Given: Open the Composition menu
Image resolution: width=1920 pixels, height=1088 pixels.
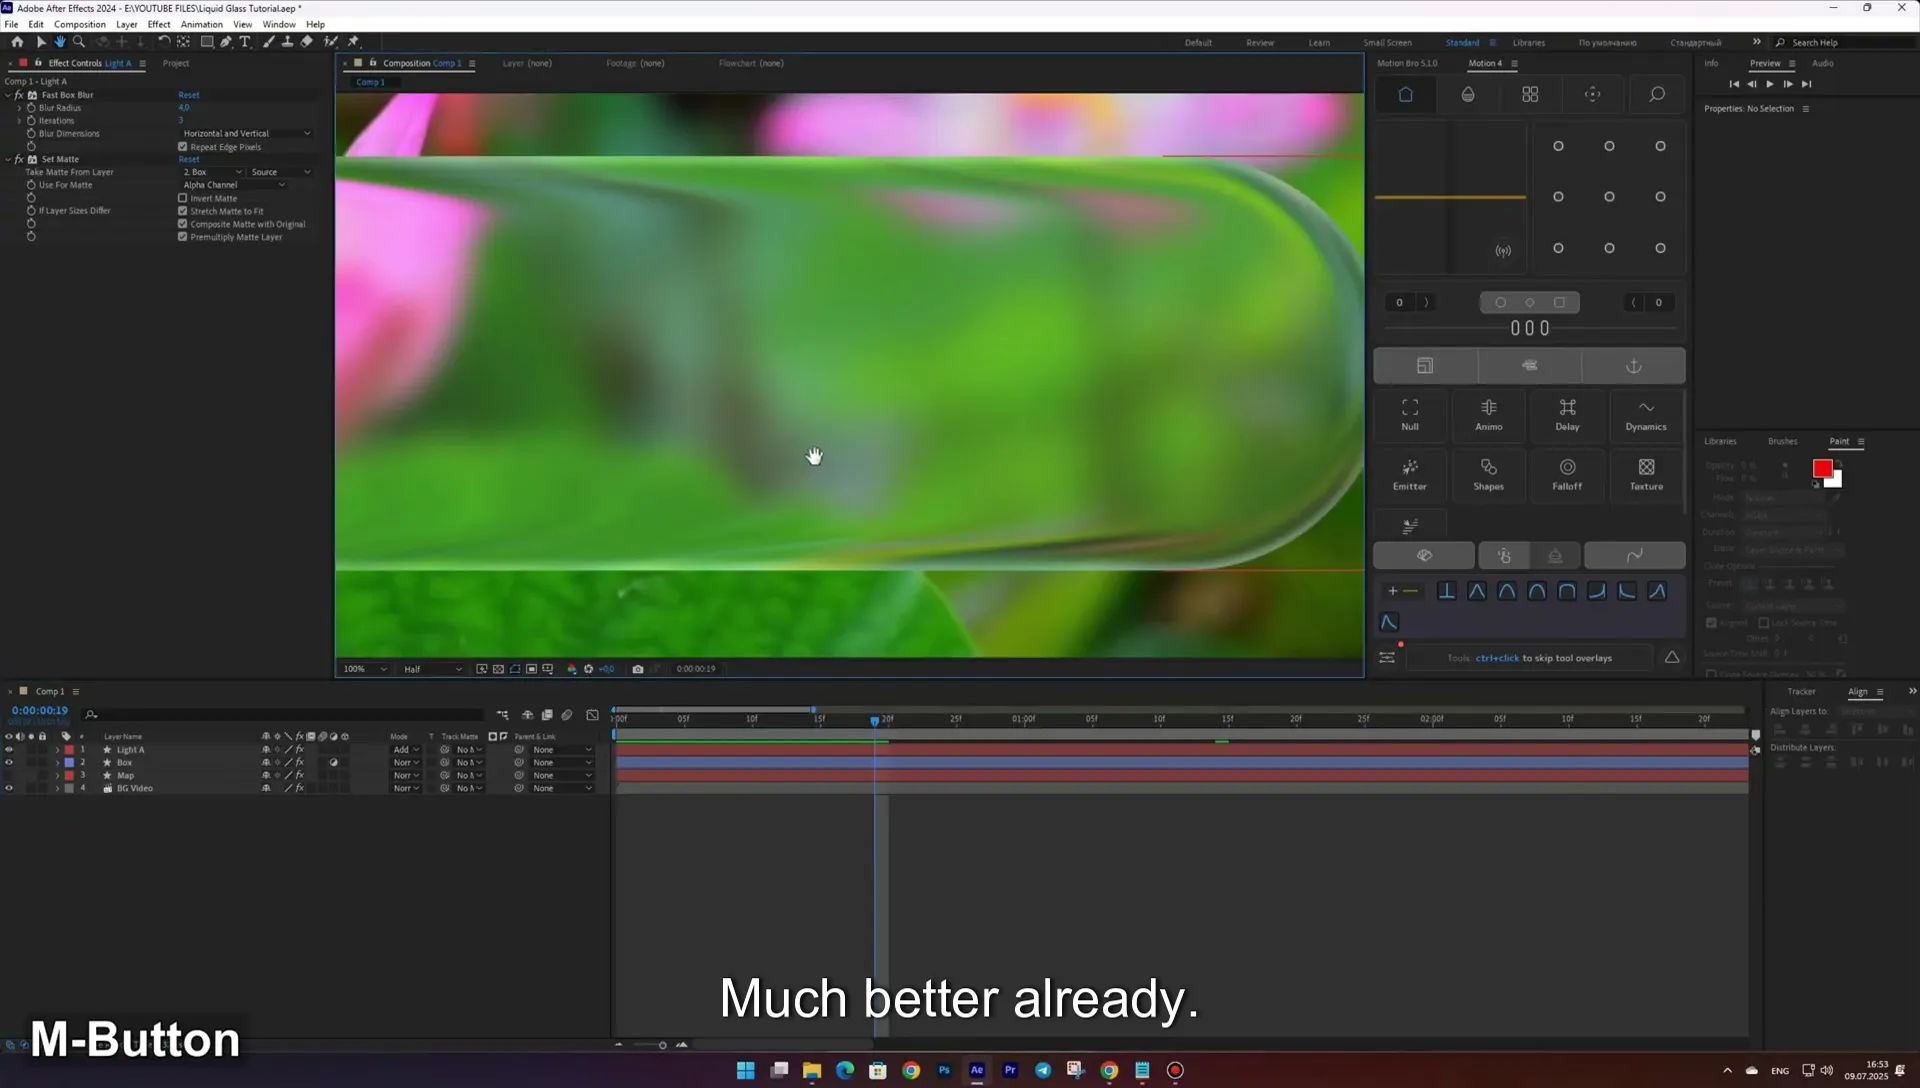Looking at the screenshot, I should coord(80,24).
